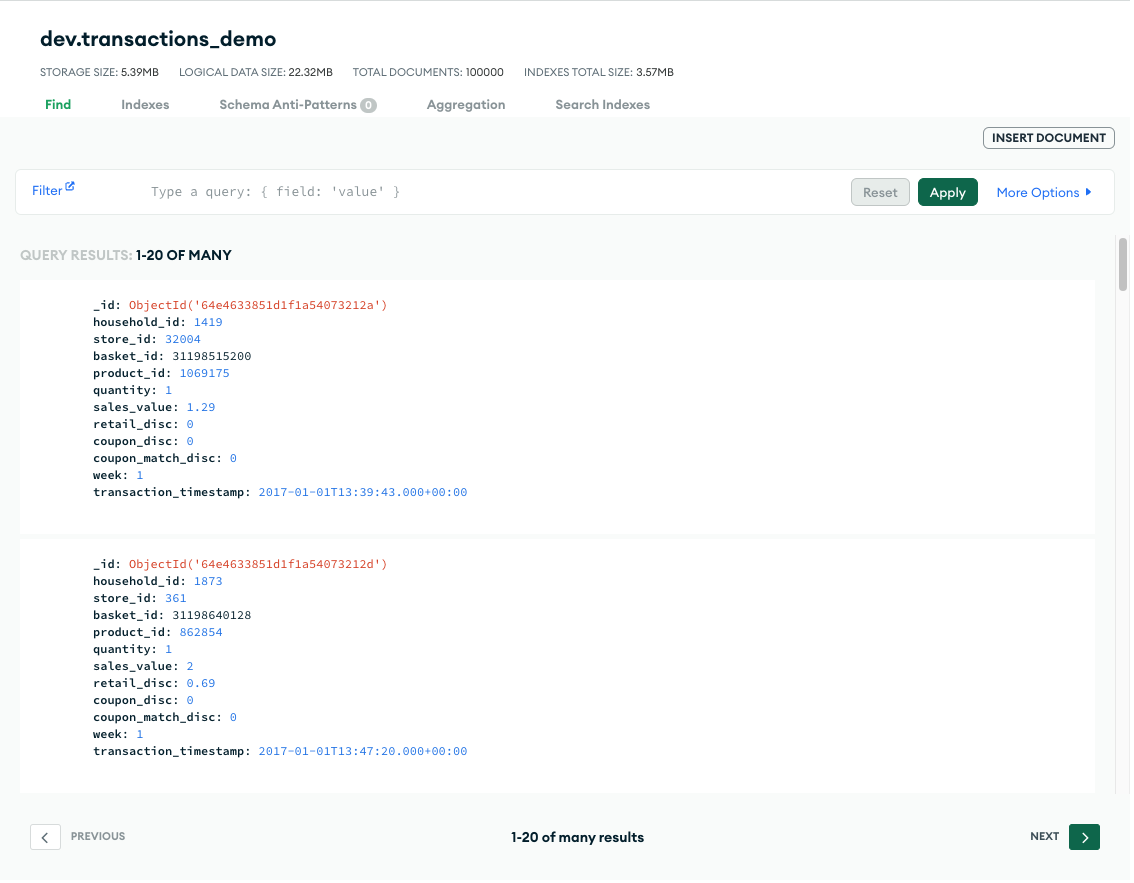Select the Aggregation tab
The image size is (1134, 883).
(466, 104)
